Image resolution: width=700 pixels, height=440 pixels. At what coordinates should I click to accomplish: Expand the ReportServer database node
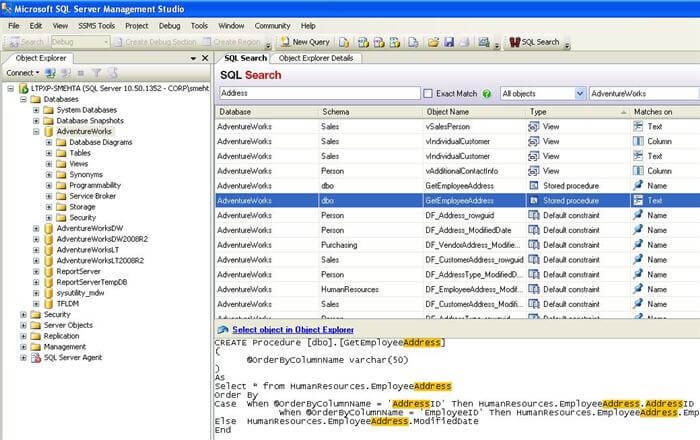pos(36,271)
